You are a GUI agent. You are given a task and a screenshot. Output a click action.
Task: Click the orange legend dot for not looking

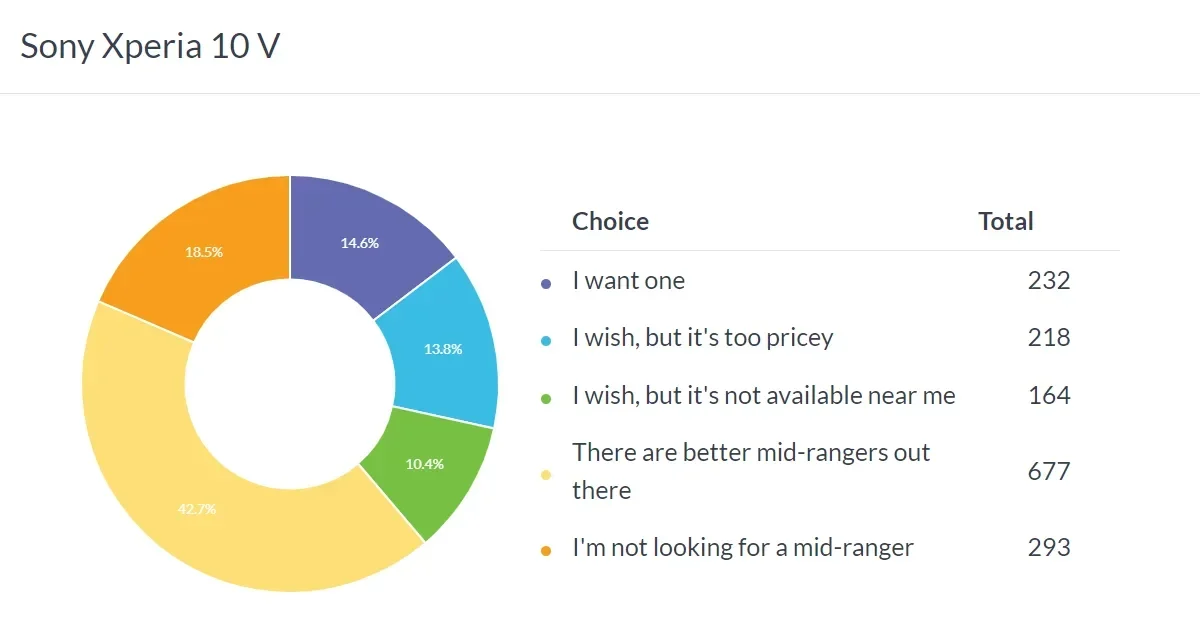pos(546,551)
